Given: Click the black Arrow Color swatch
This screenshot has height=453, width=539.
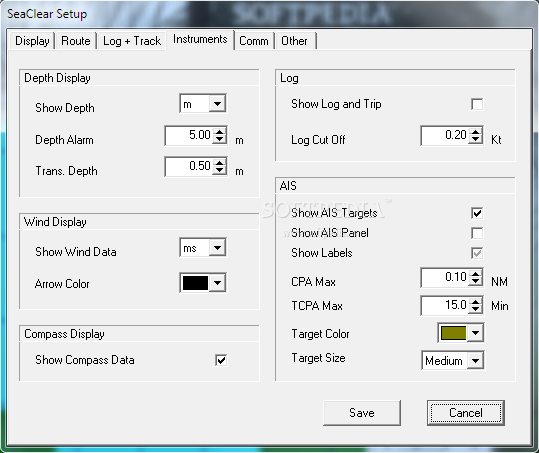Looking at the screenshot, I should (195, 283).
